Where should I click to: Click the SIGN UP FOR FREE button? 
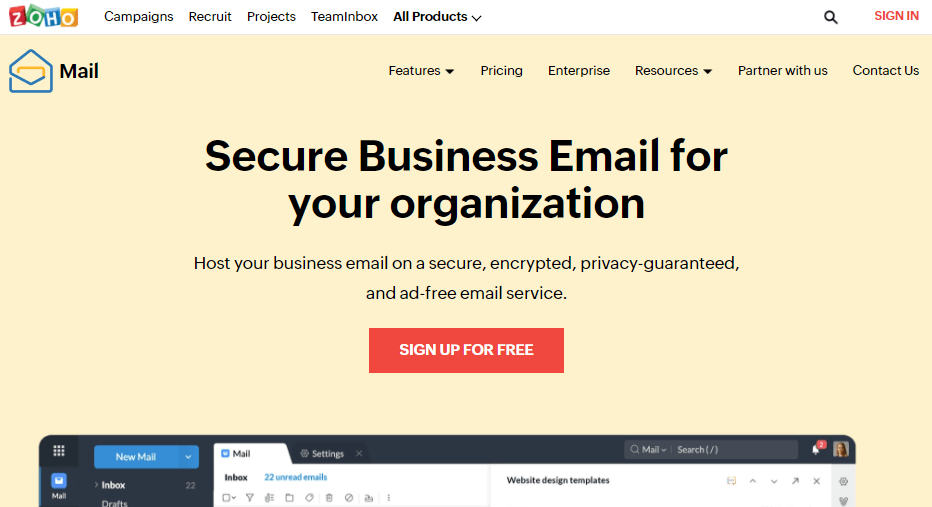[466, 350]
